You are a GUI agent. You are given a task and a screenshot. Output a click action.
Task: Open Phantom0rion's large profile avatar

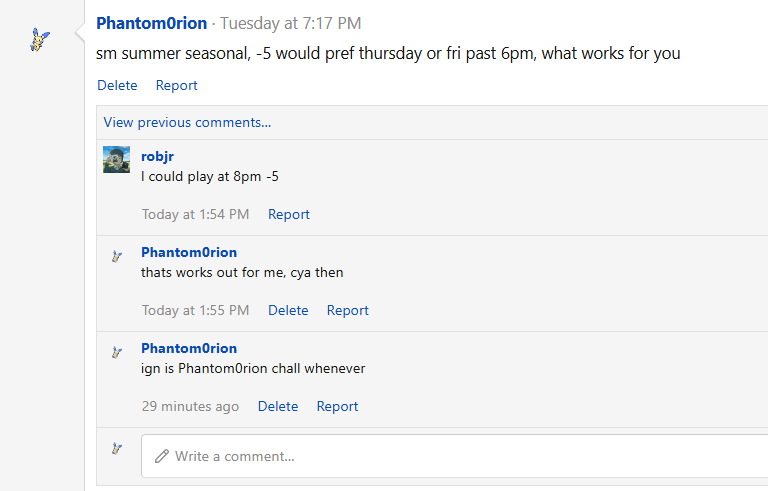click(x=40, y=40)
